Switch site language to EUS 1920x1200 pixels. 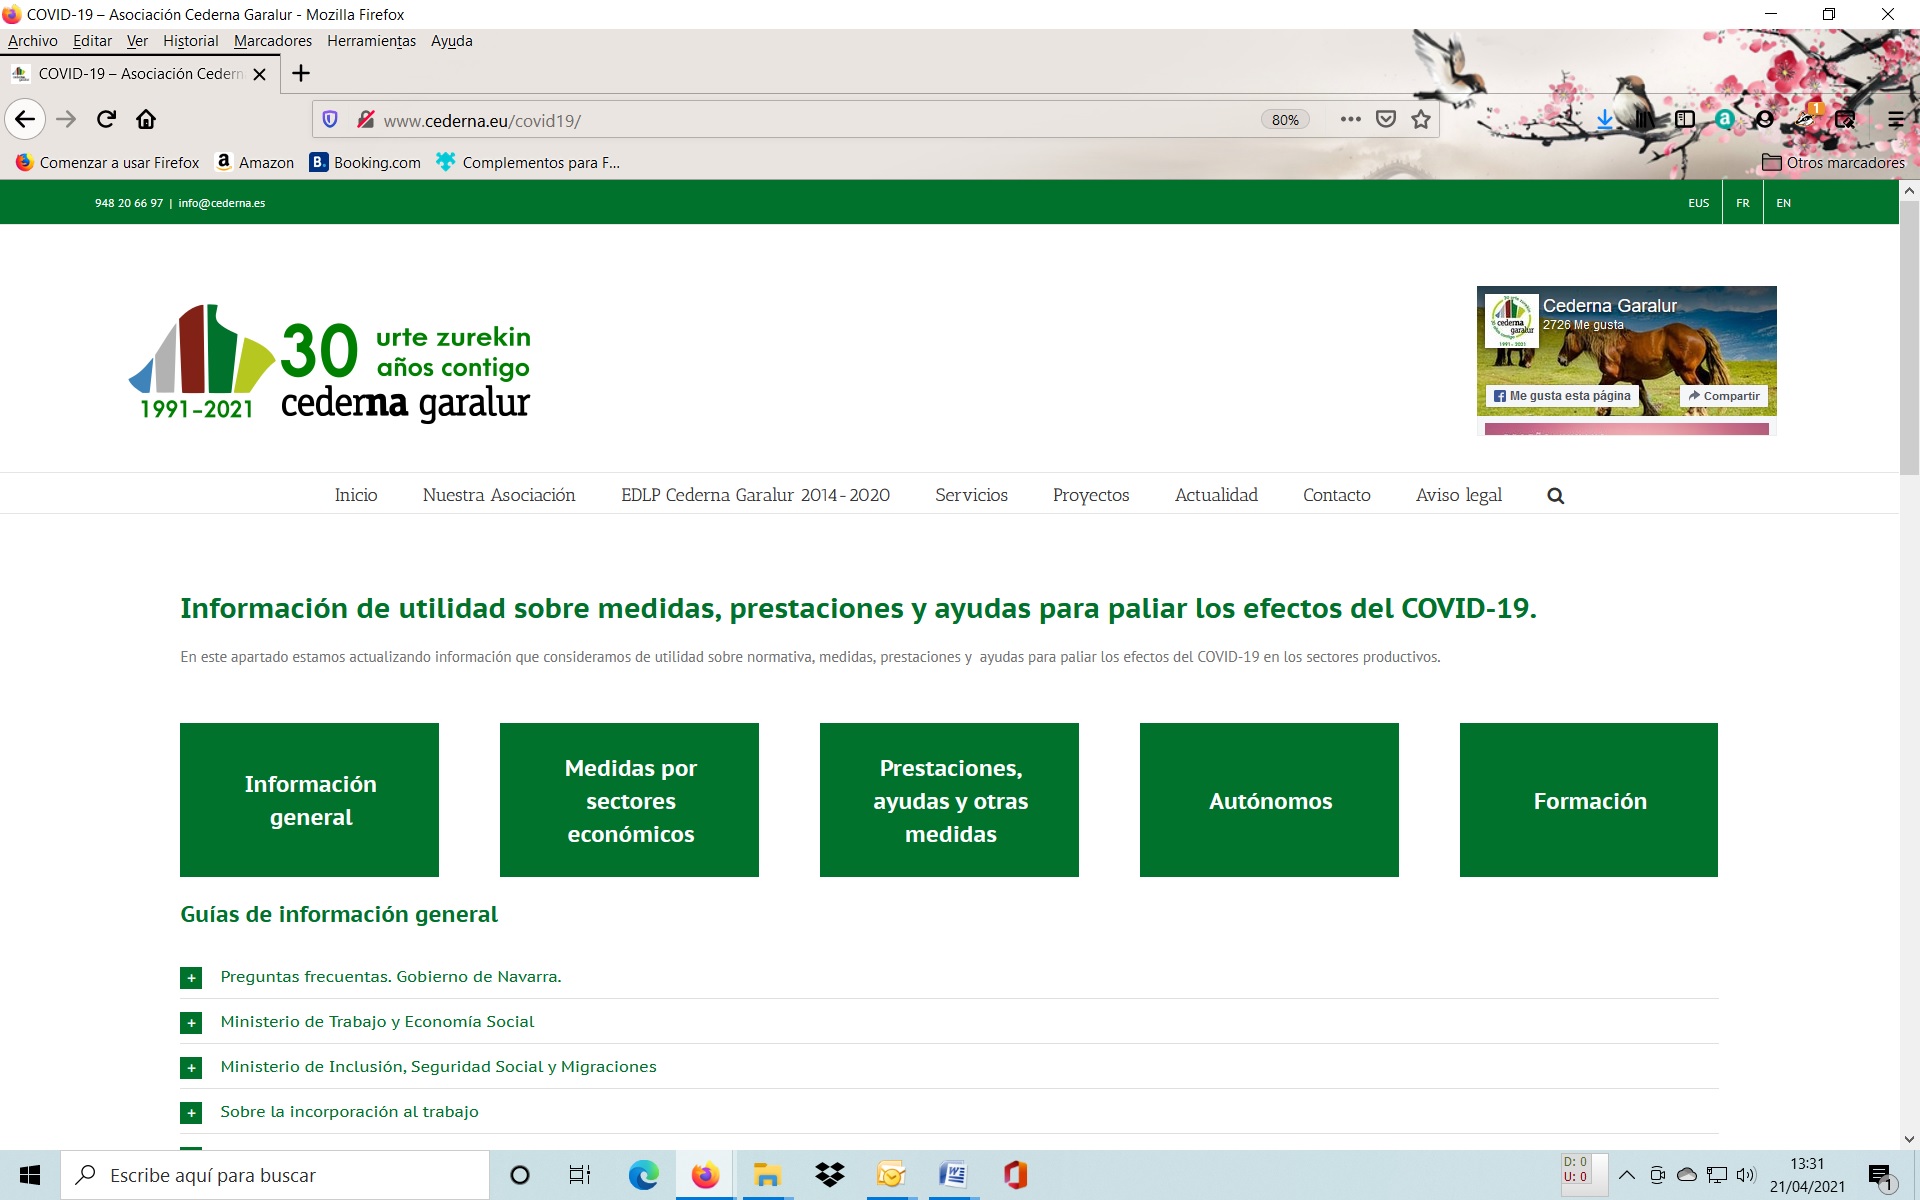point(1698,203)
